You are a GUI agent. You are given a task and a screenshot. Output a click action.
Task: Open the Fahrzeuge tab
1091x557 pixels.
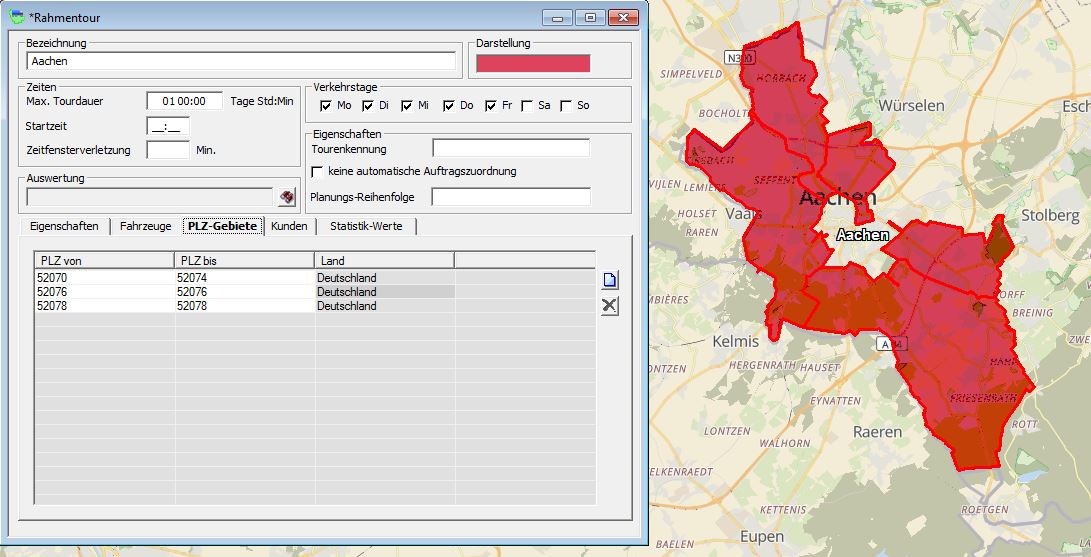[145, 227]
